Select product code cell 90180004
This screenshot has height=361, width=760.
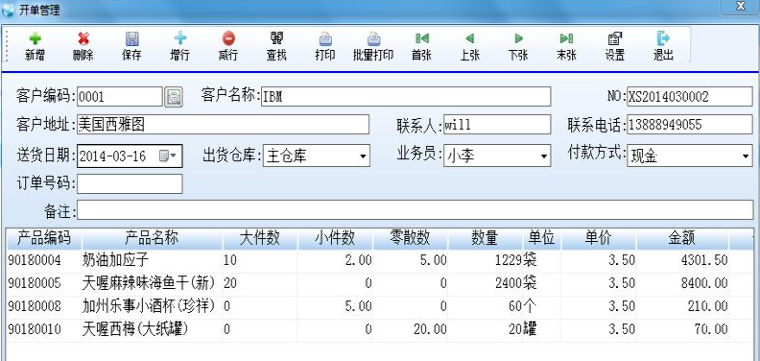pos(44,261)
